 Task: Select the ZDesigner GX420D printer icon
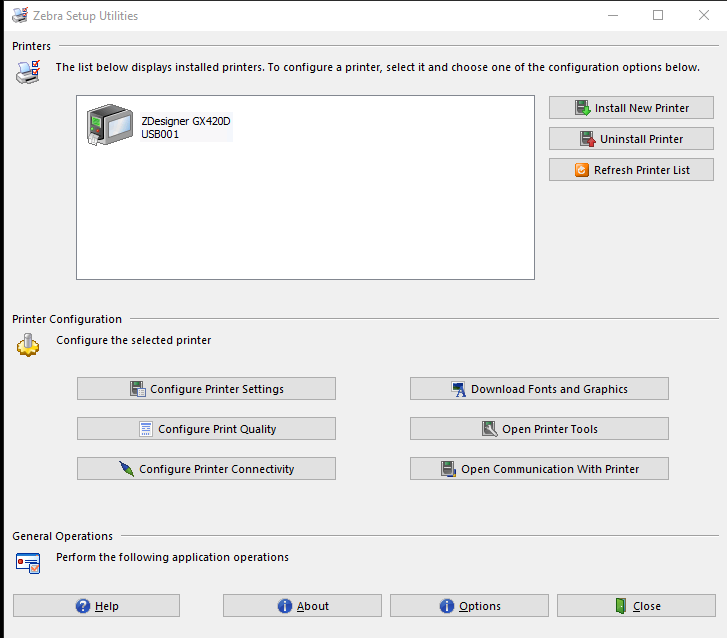point(109,124)
